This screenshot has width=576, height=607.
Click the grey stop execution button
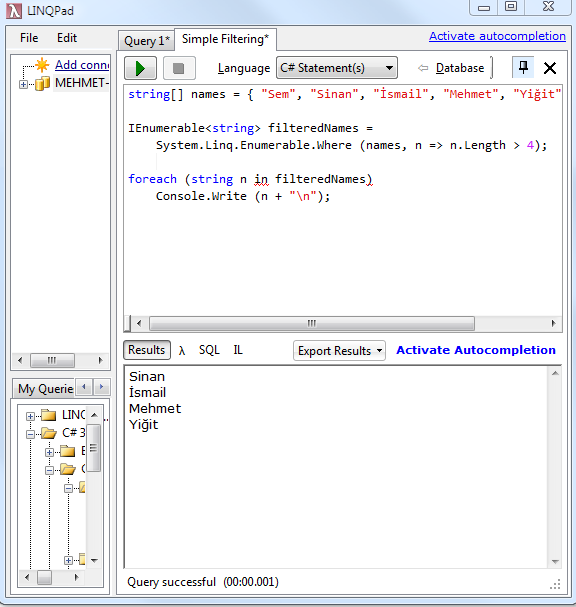pyautogui.click(x=179, y=69)
